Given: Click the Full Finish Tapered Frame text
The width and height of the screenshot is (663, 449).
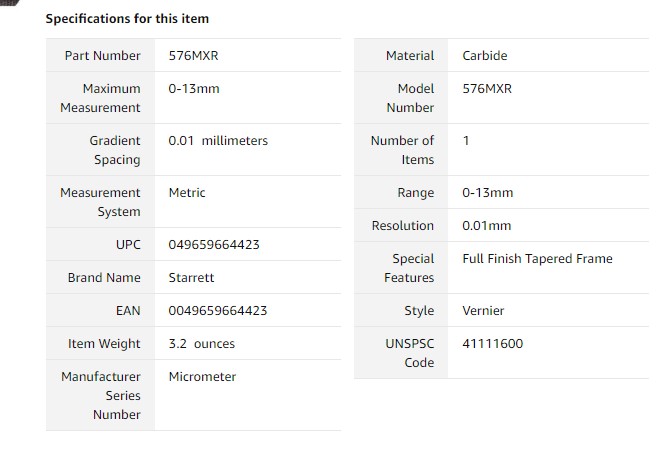Looking at the screenshot, I should 537,258.
